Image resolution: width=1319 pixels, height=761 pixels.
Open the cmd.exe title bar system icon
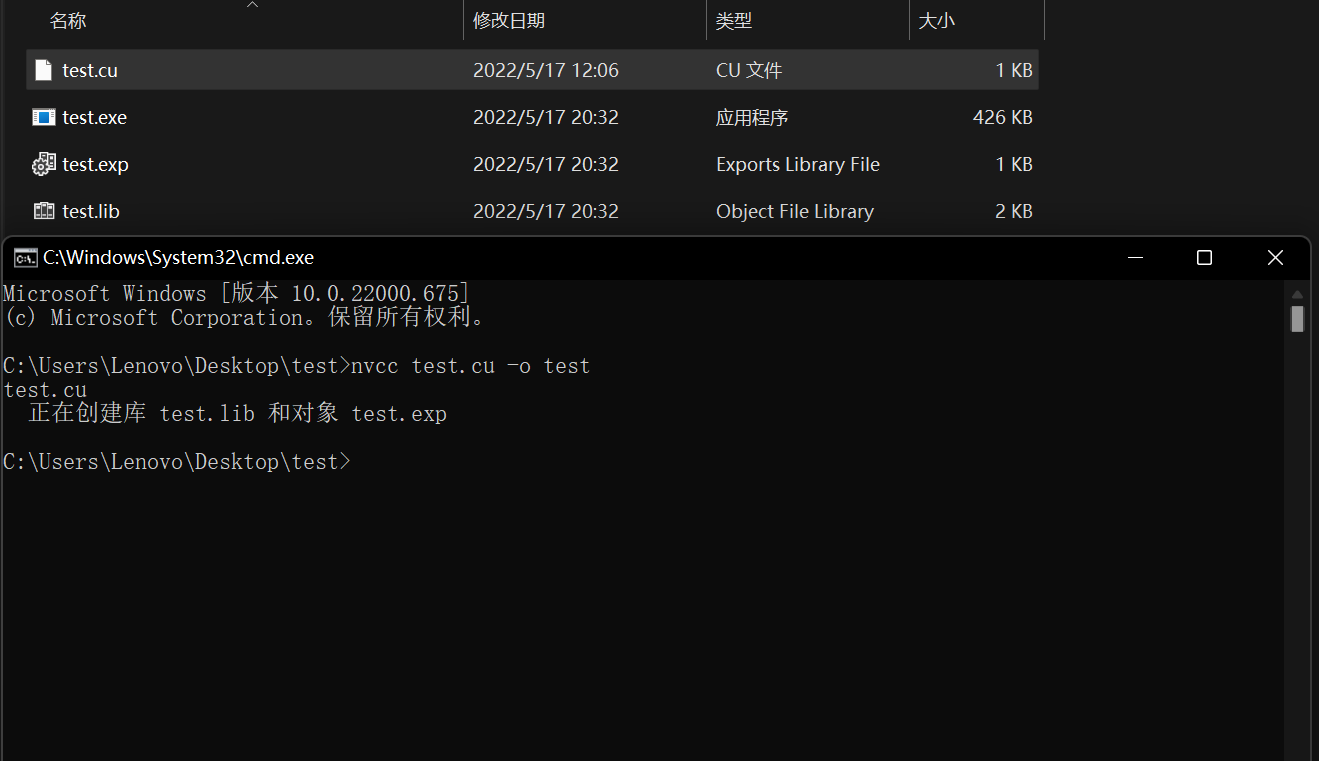pos(25,258)
